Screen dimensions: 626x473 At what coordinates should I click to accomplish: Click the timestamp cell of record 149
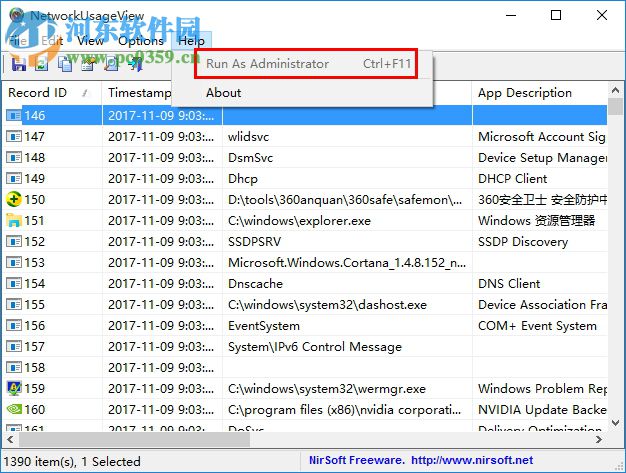pos(162,178)
